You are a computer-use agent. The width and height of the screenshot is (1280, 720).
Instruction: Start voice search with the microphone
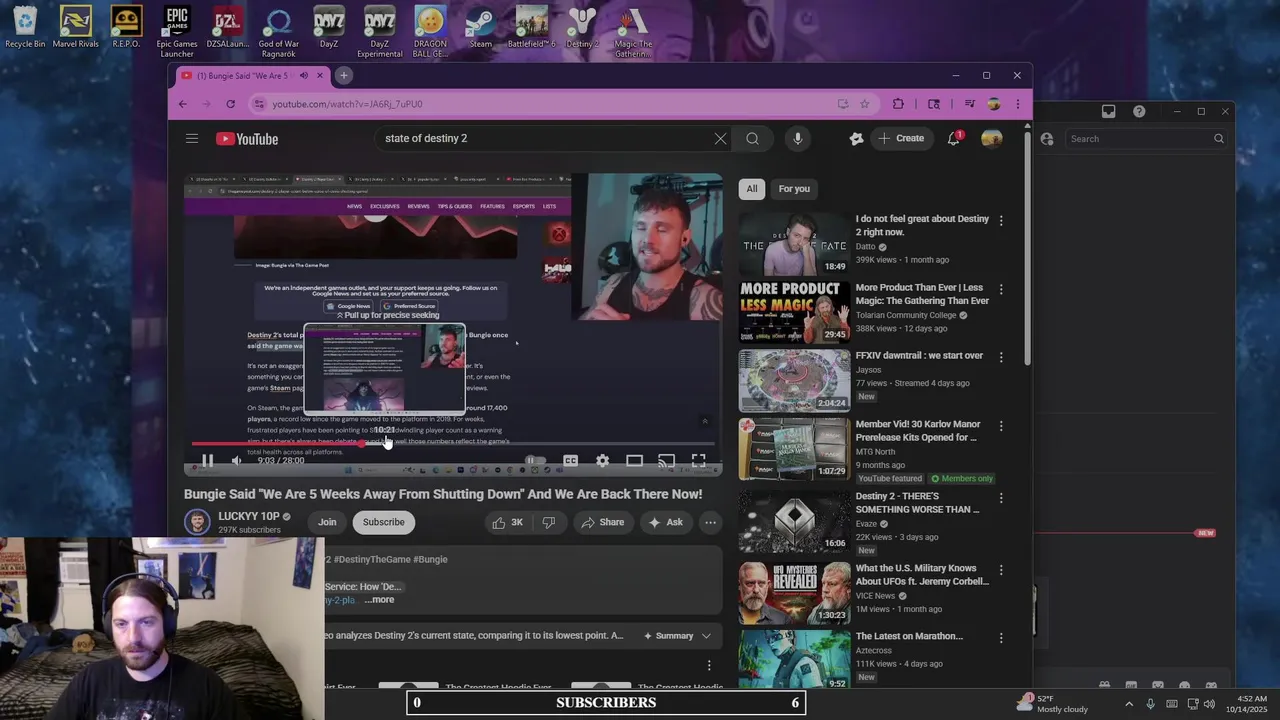[797, 139]
